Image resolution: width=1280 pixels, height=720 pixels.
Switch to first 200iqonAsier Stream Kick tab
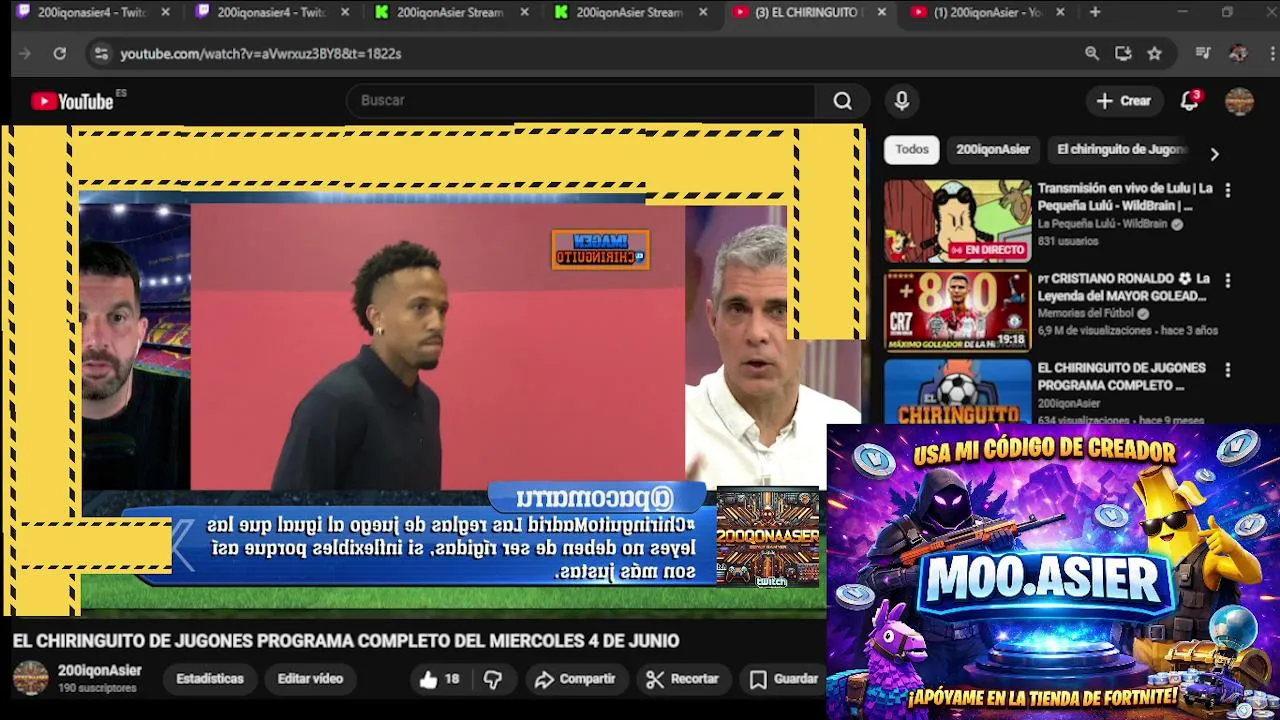(x=451, y=13)
